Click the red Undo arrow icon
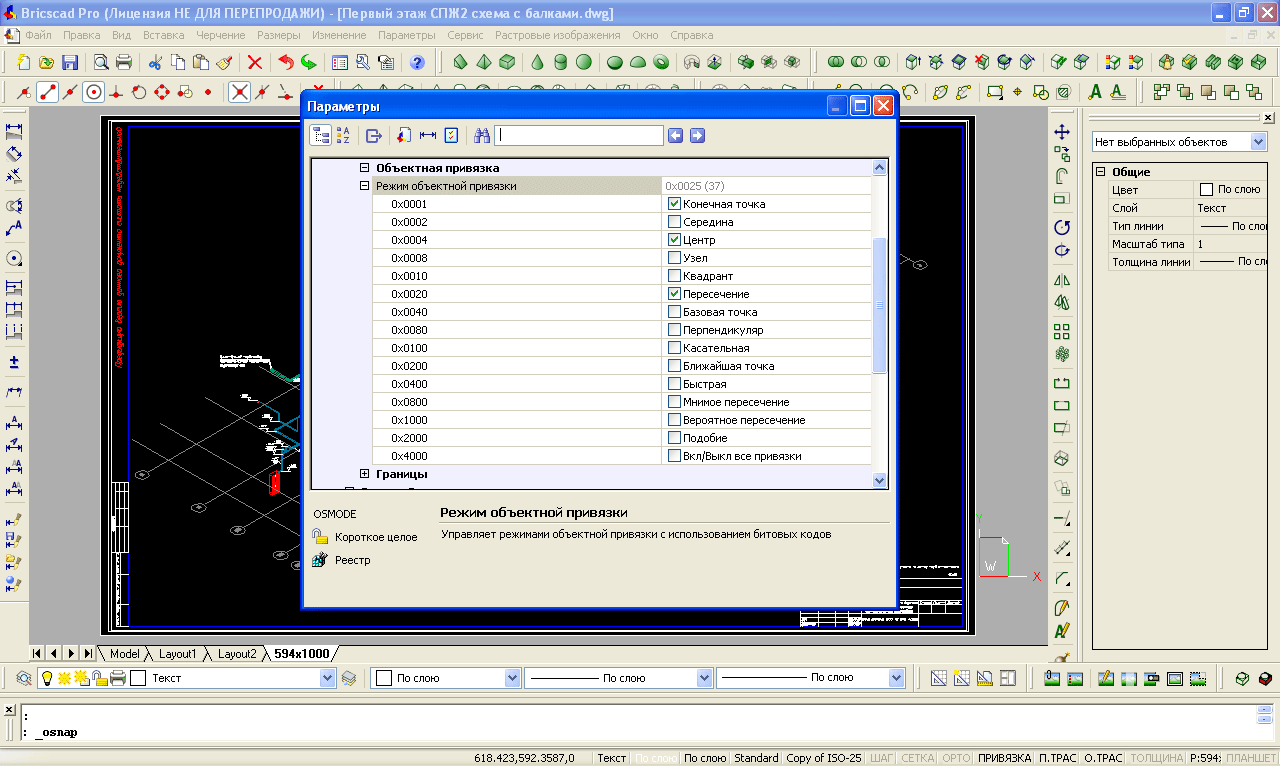The image size is (1280, 766). point(286,62)
